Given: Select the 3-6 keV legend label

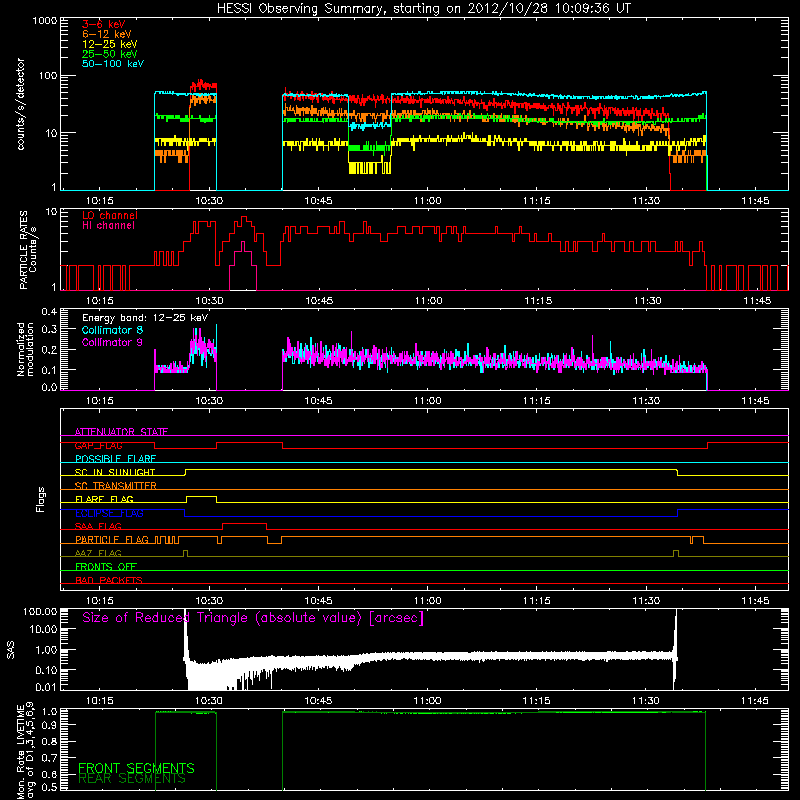Looking at the screenshot, I should click(x=103, y=24).
